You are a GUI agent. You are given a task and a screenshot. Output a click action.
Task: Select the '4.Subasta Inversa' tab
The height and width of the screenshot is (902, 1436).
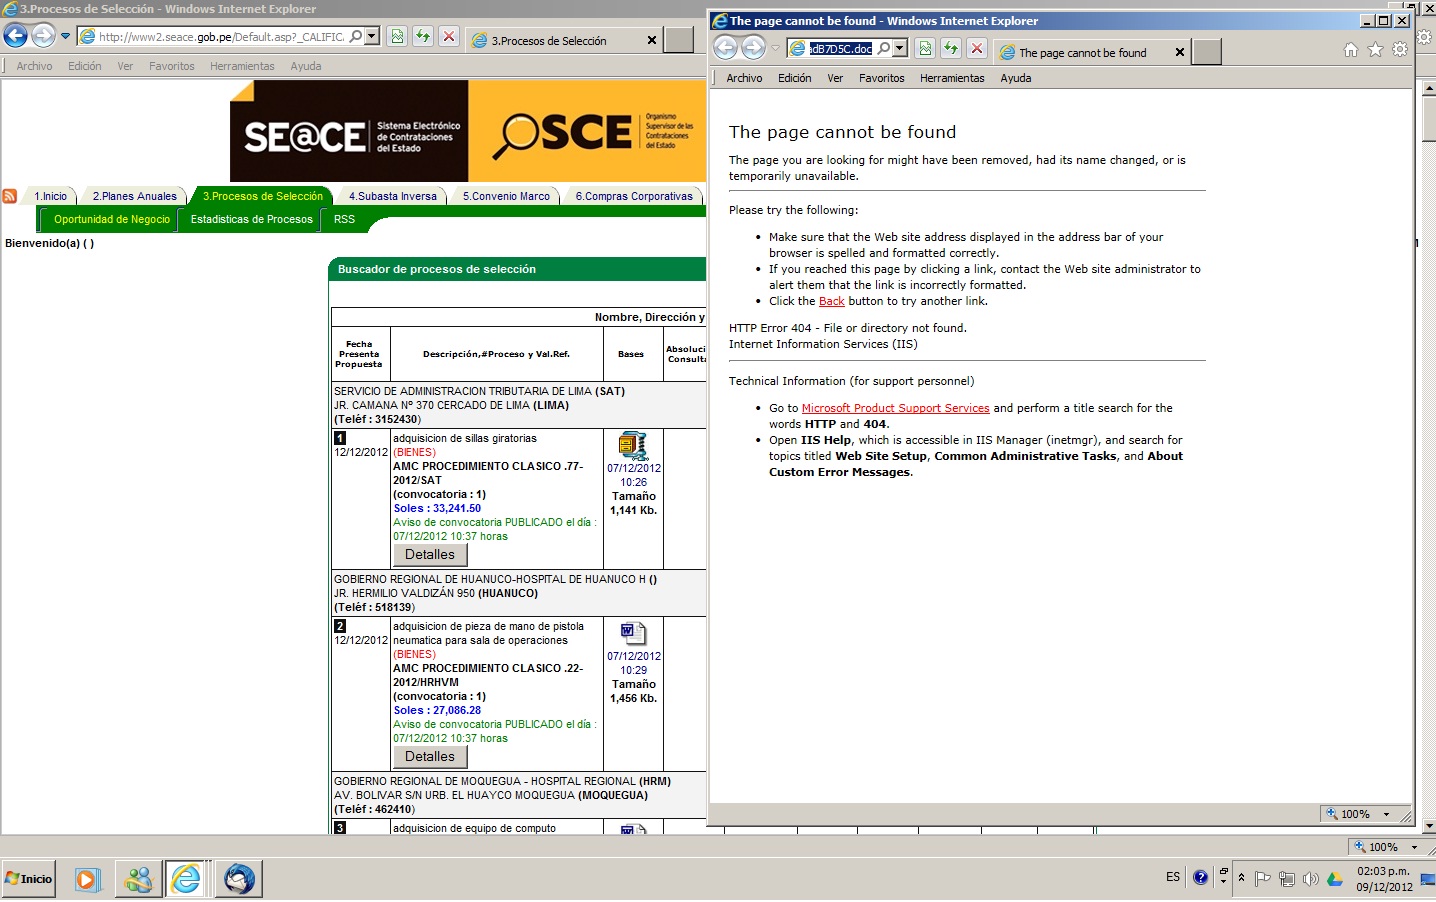(393, 196)
